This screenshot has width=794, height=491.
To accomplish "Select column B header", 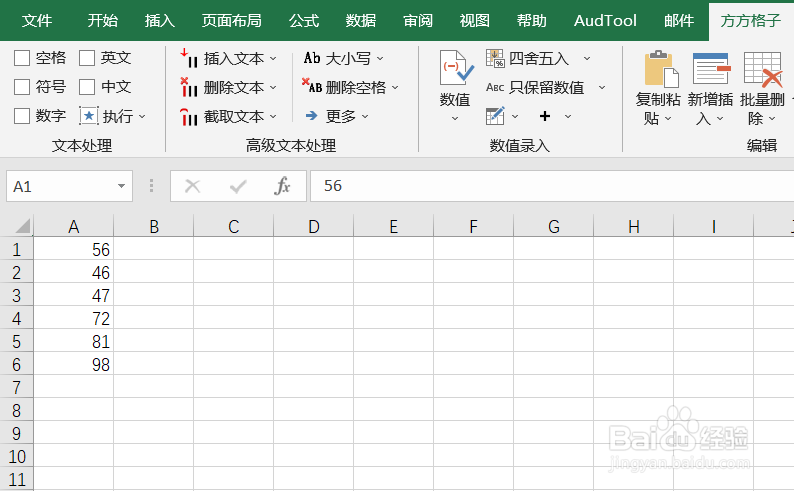I will tap(154, 226).
